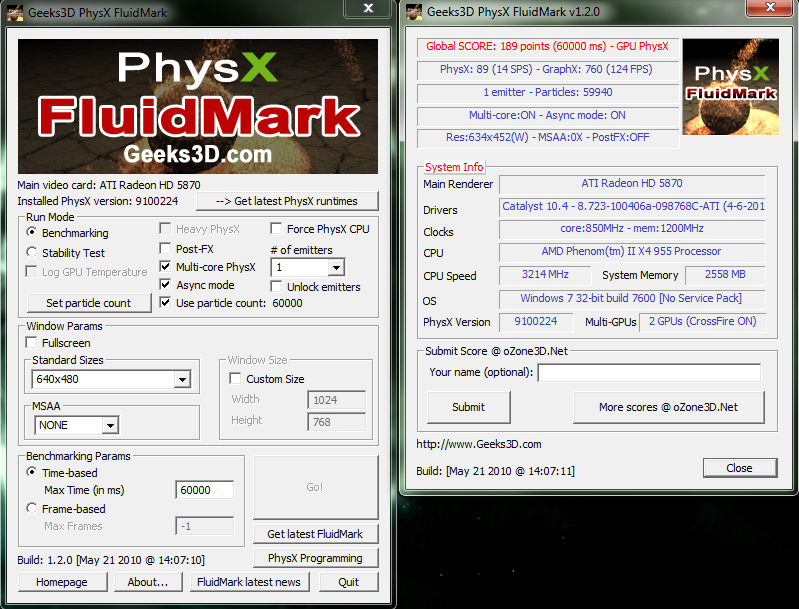Click About... button
Viewport: 799px width, 609px height.
click(x=148, y=582)
